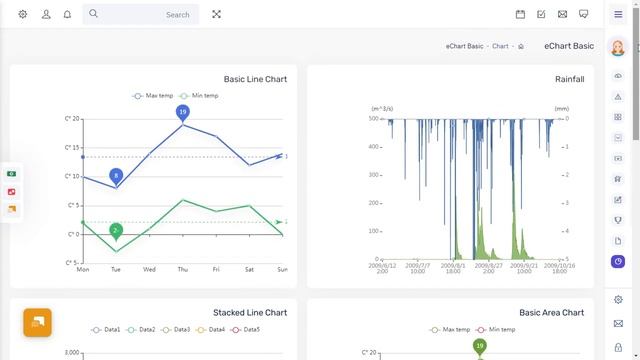640x360 pixels.
Task: Open the orange floating chat button
Action: click(x=38, y=322)
